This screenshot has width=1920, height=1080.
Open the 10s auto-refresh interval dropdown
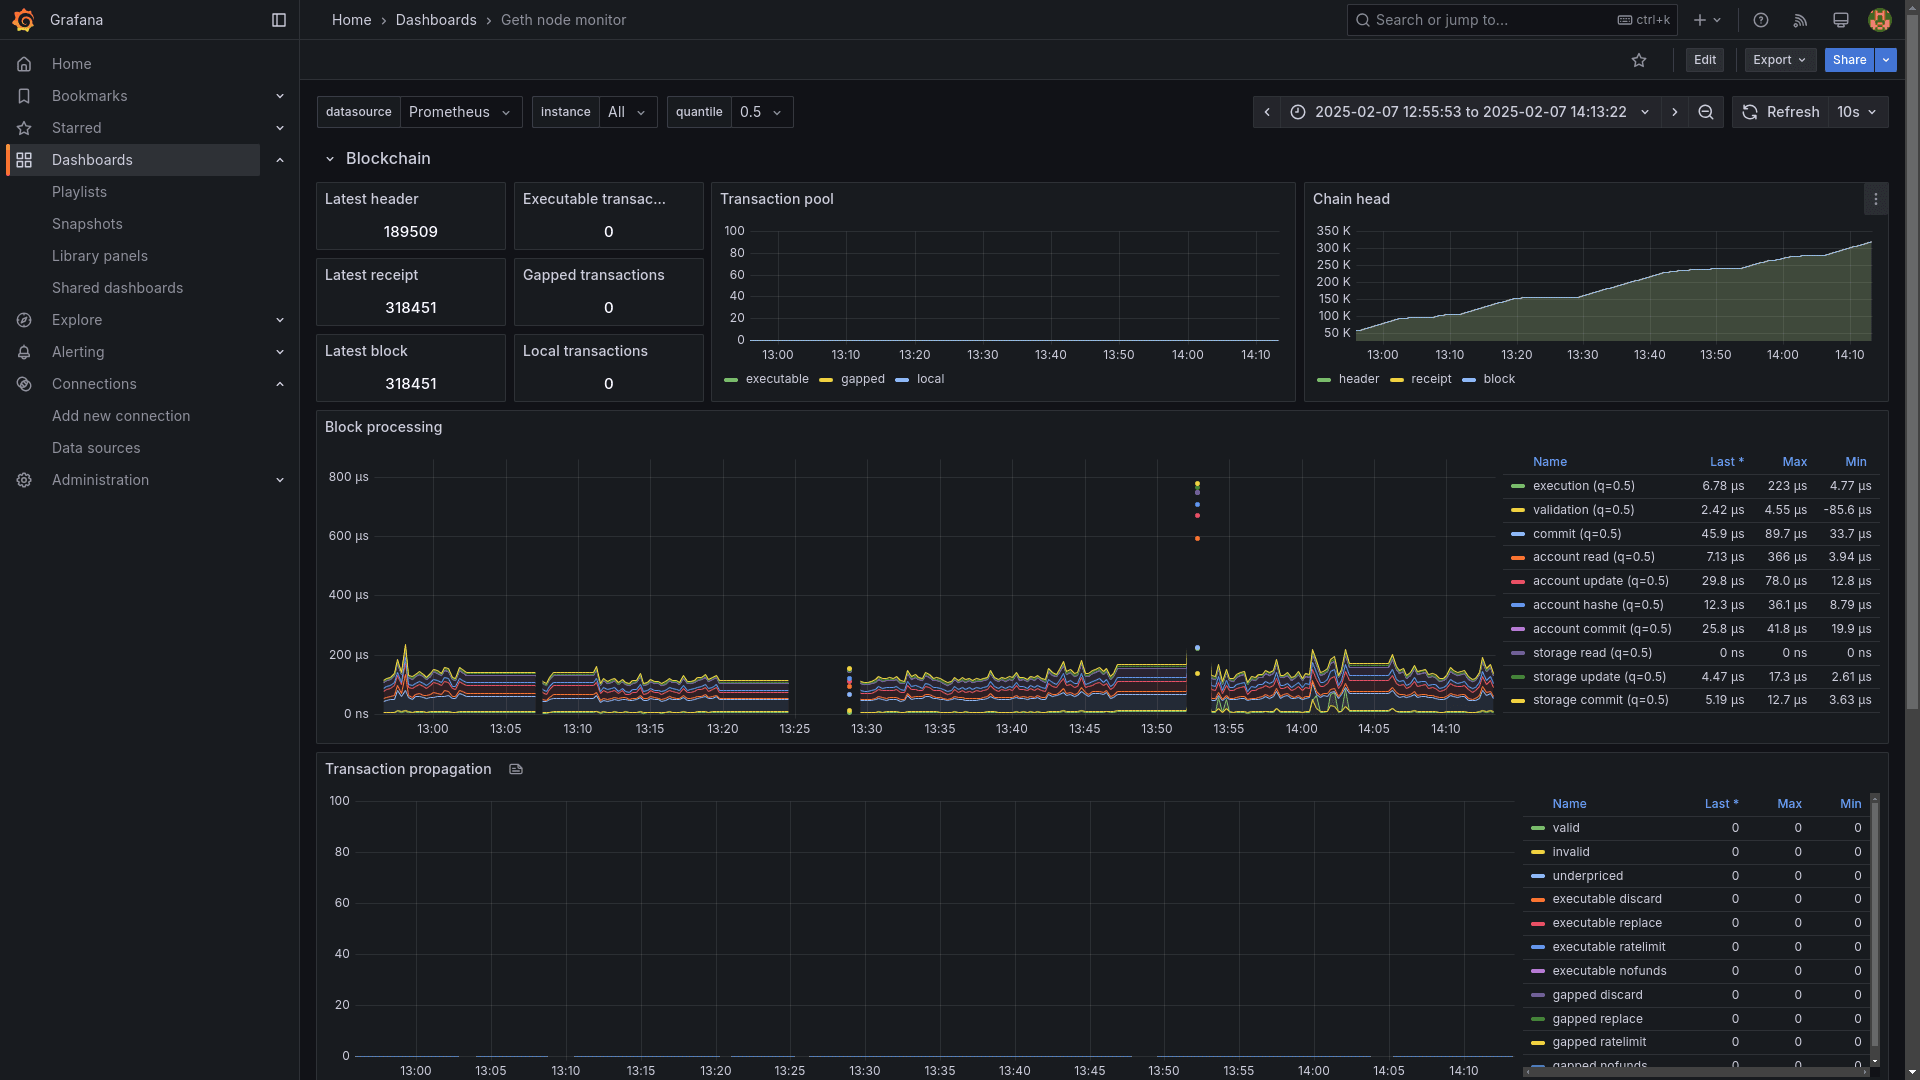coord(1856,112)
